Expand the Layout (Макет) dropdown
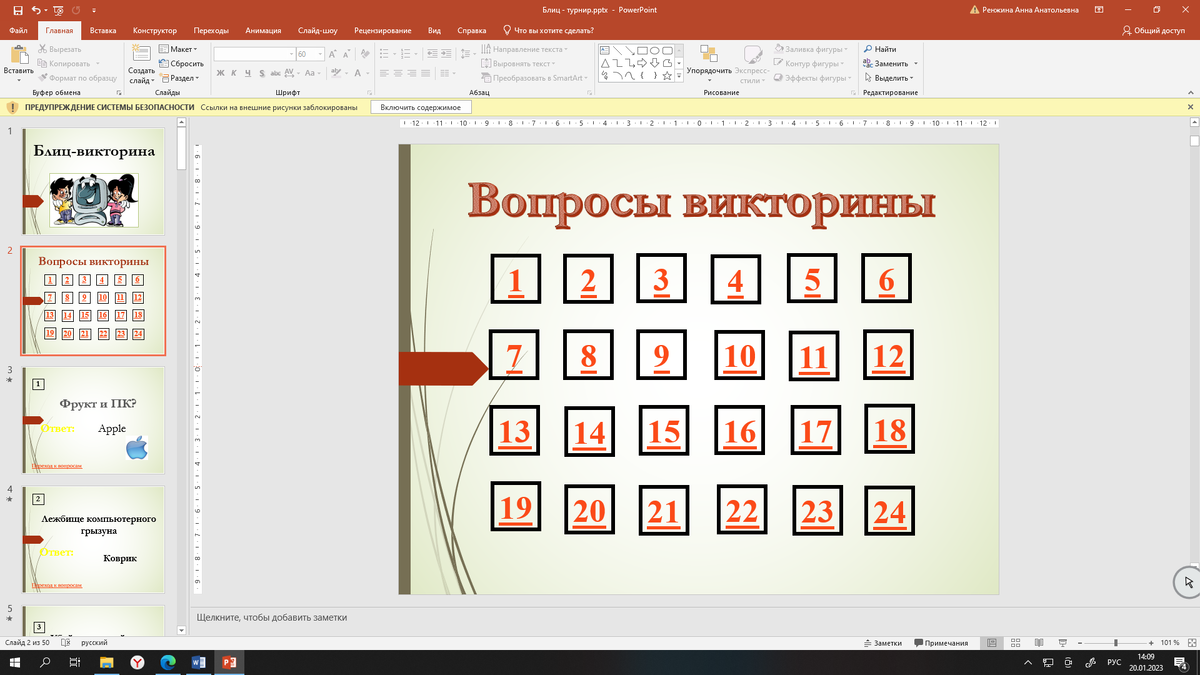The image size is (1200, 675). [180, 49]
